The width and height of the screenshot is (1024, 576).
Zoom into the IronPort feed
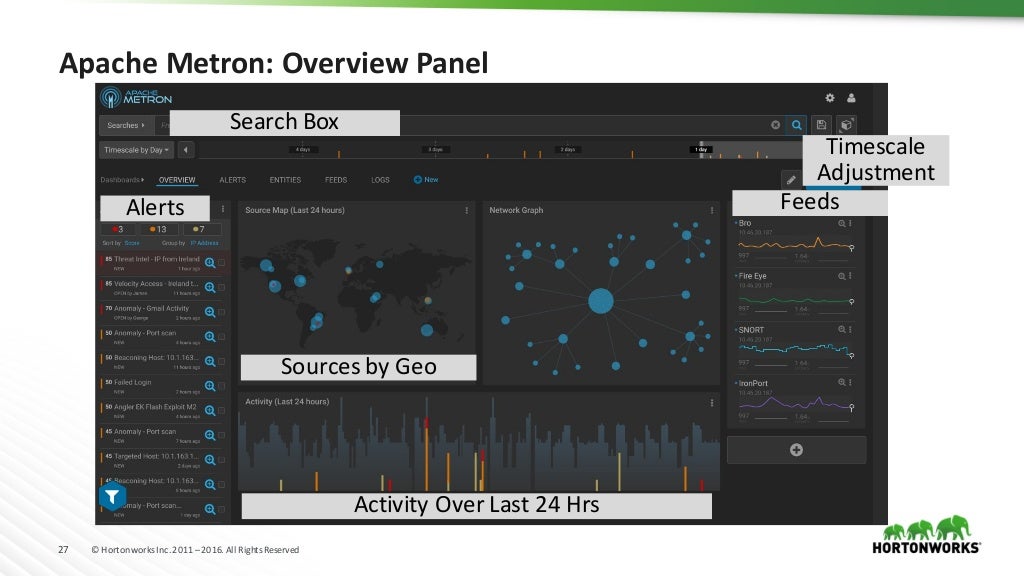[842, 383]
